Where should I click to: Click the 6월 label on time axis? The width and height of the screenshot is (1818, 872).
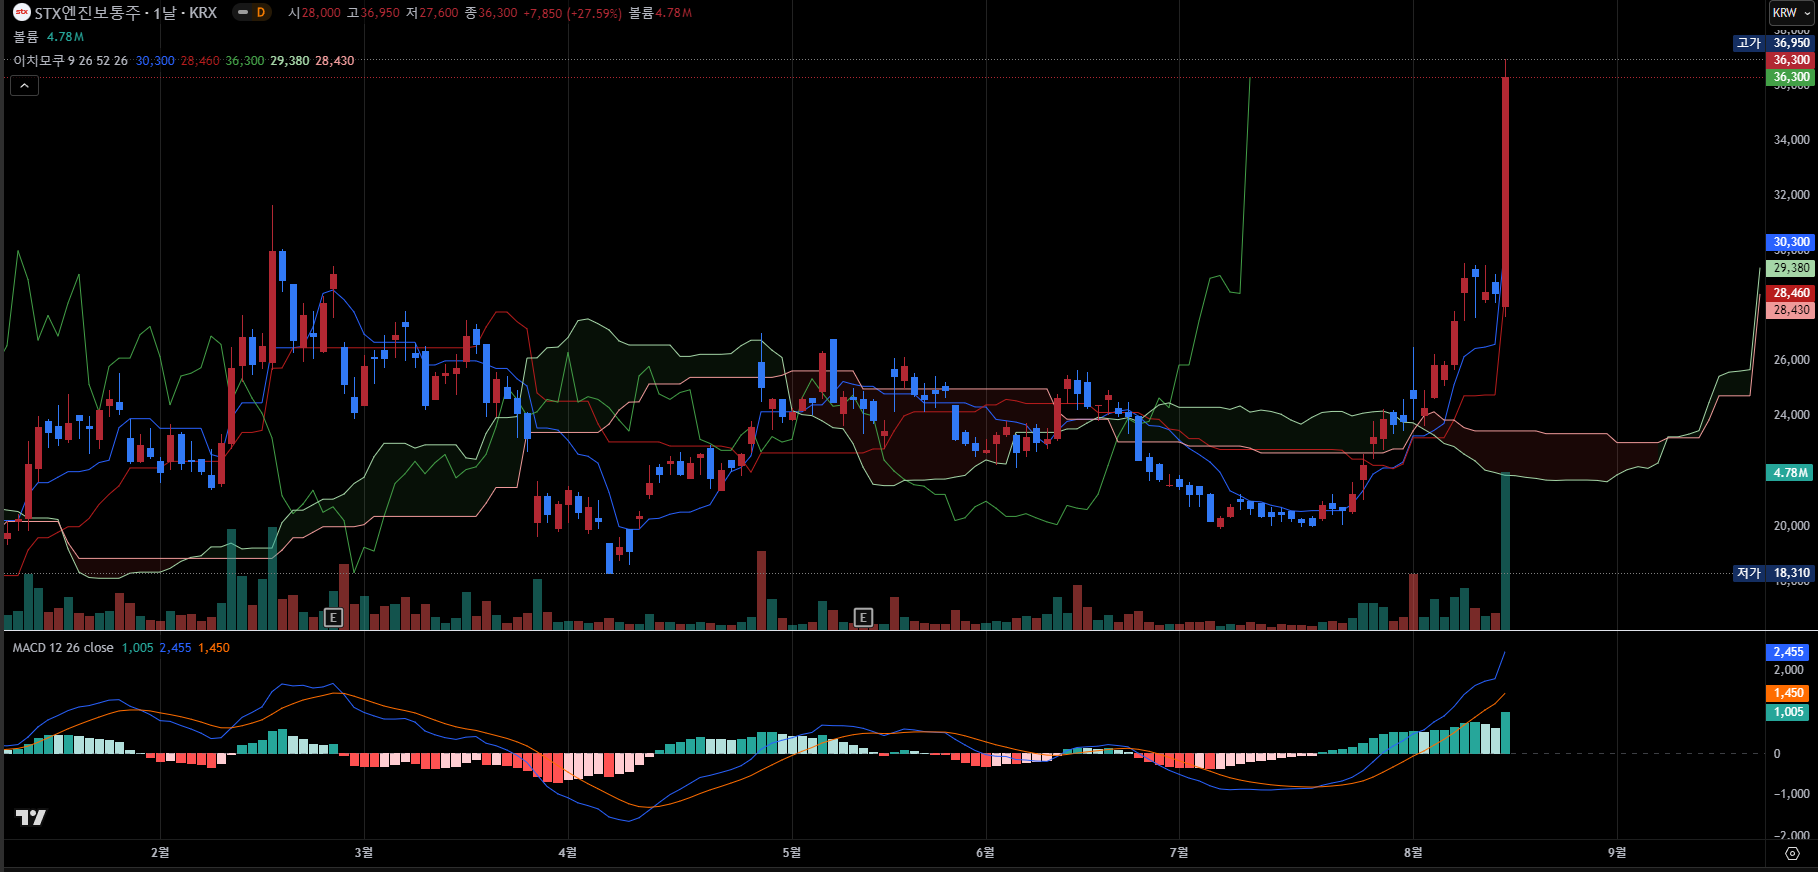tap(986, 853)
